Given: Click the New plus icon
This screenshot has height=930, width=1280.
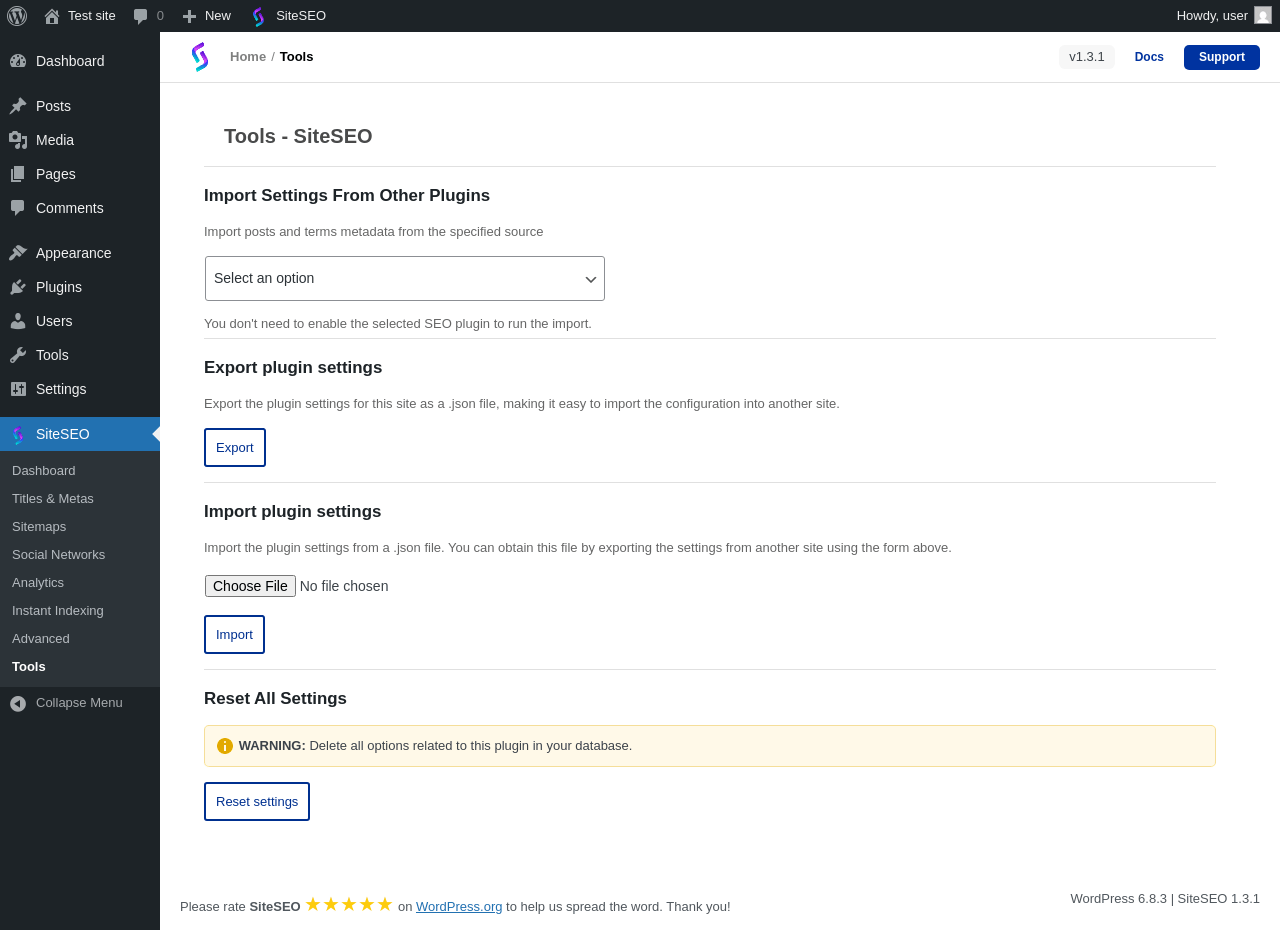Looking at the screenshot, I should click(189, 16).
